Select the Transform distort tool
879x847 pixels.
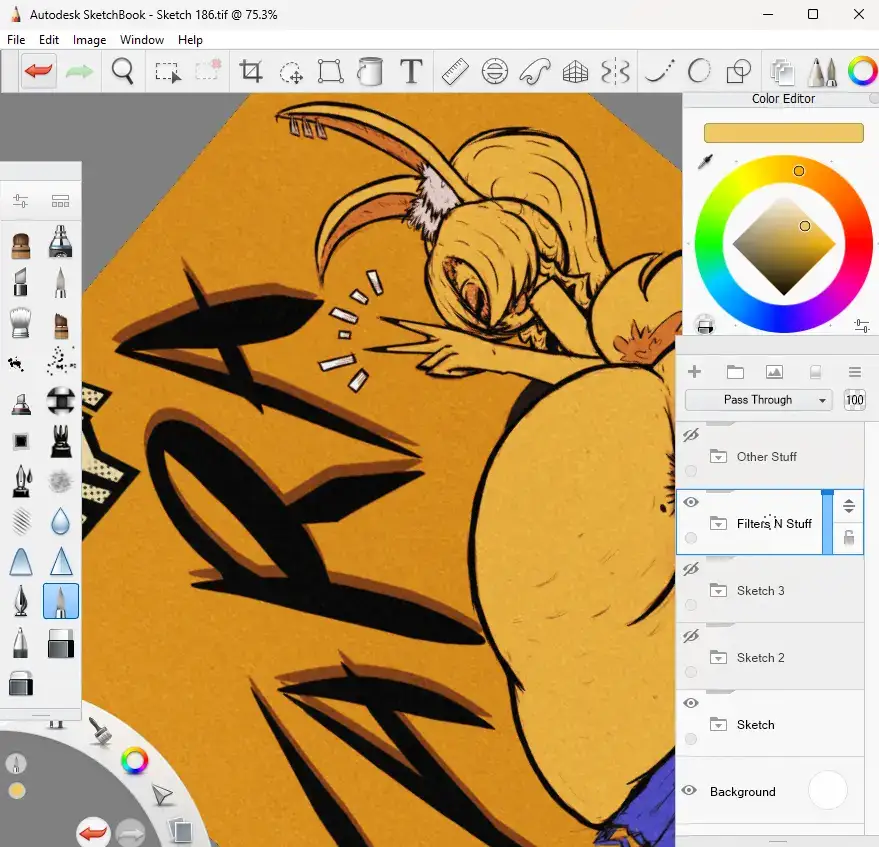pos(331,71)
